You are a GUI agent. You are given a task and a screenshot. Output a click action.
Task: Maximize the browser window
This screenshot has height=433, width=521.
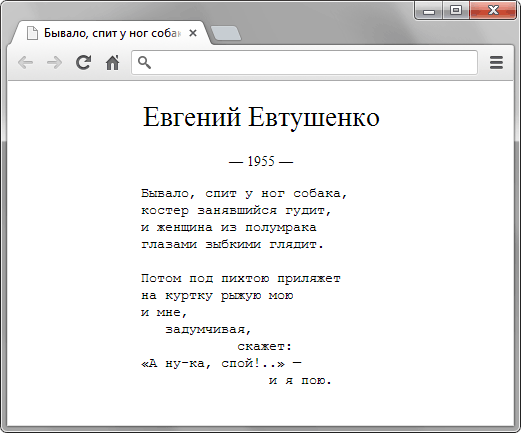(x=456, y=11)
